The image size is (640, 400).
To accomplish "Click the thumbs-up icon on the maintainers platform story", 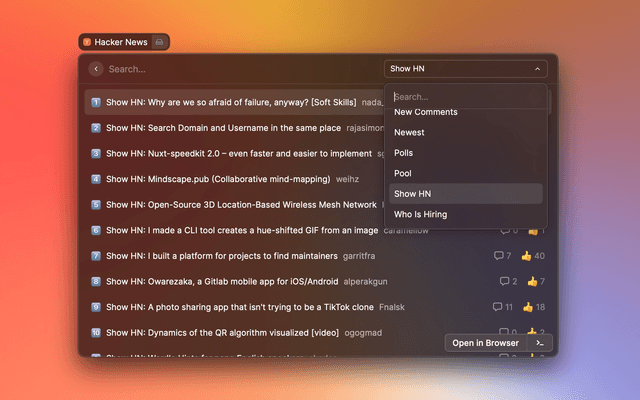I will (x=526, y=256).
